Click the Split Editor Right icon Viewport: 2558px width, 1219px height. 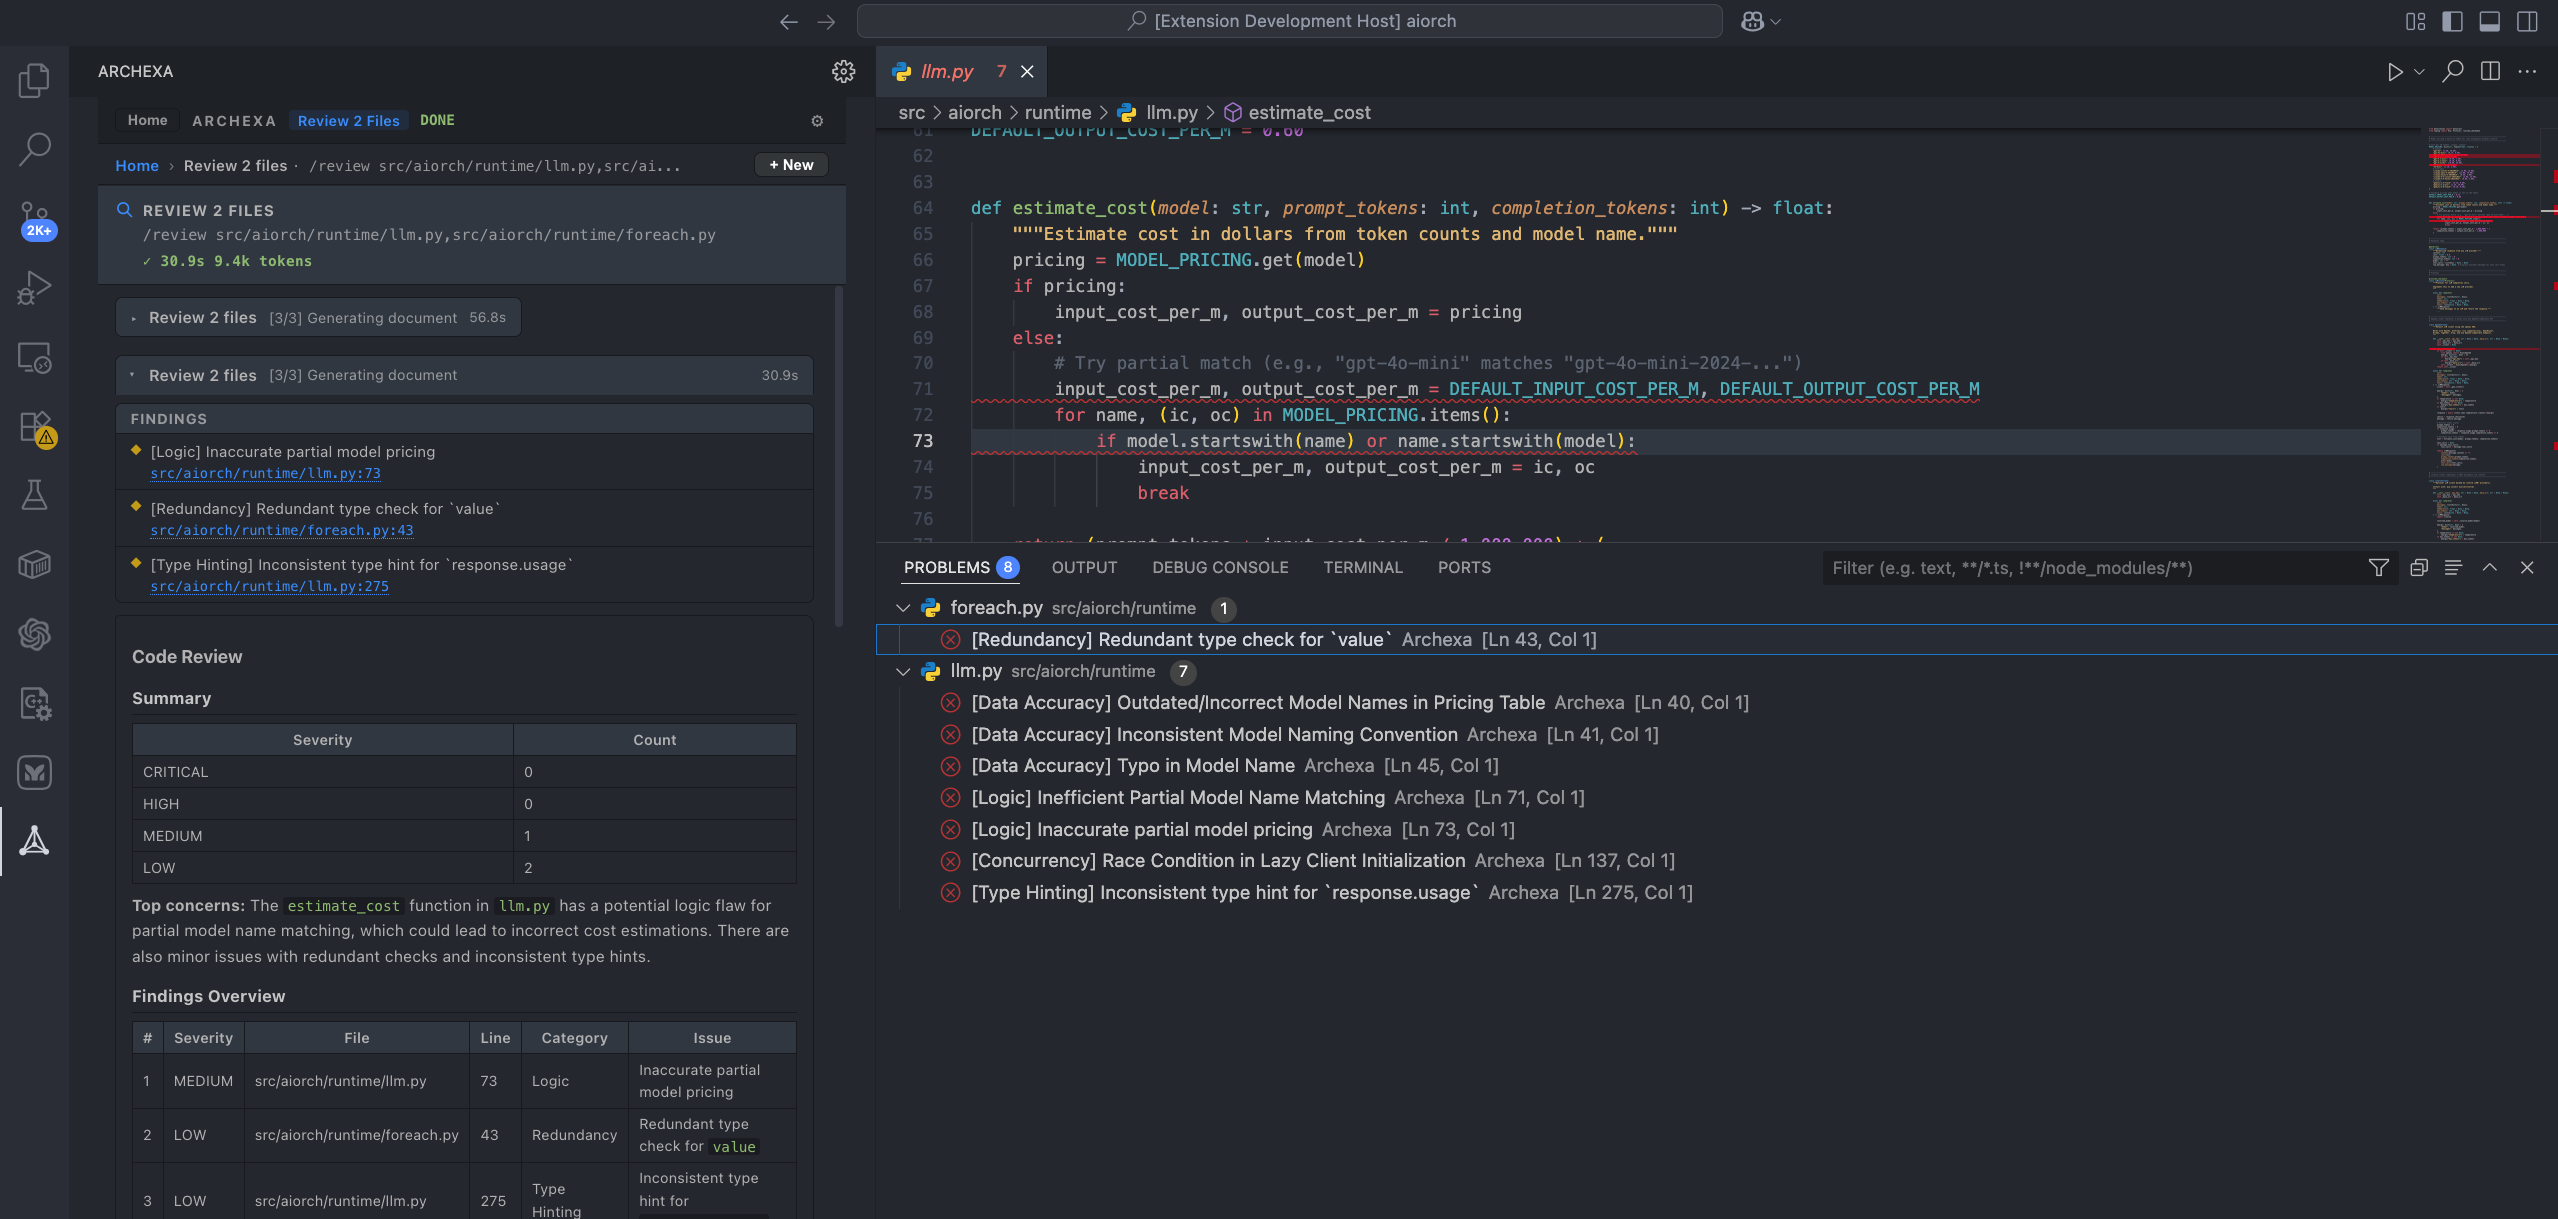(x=2490, y=72)
